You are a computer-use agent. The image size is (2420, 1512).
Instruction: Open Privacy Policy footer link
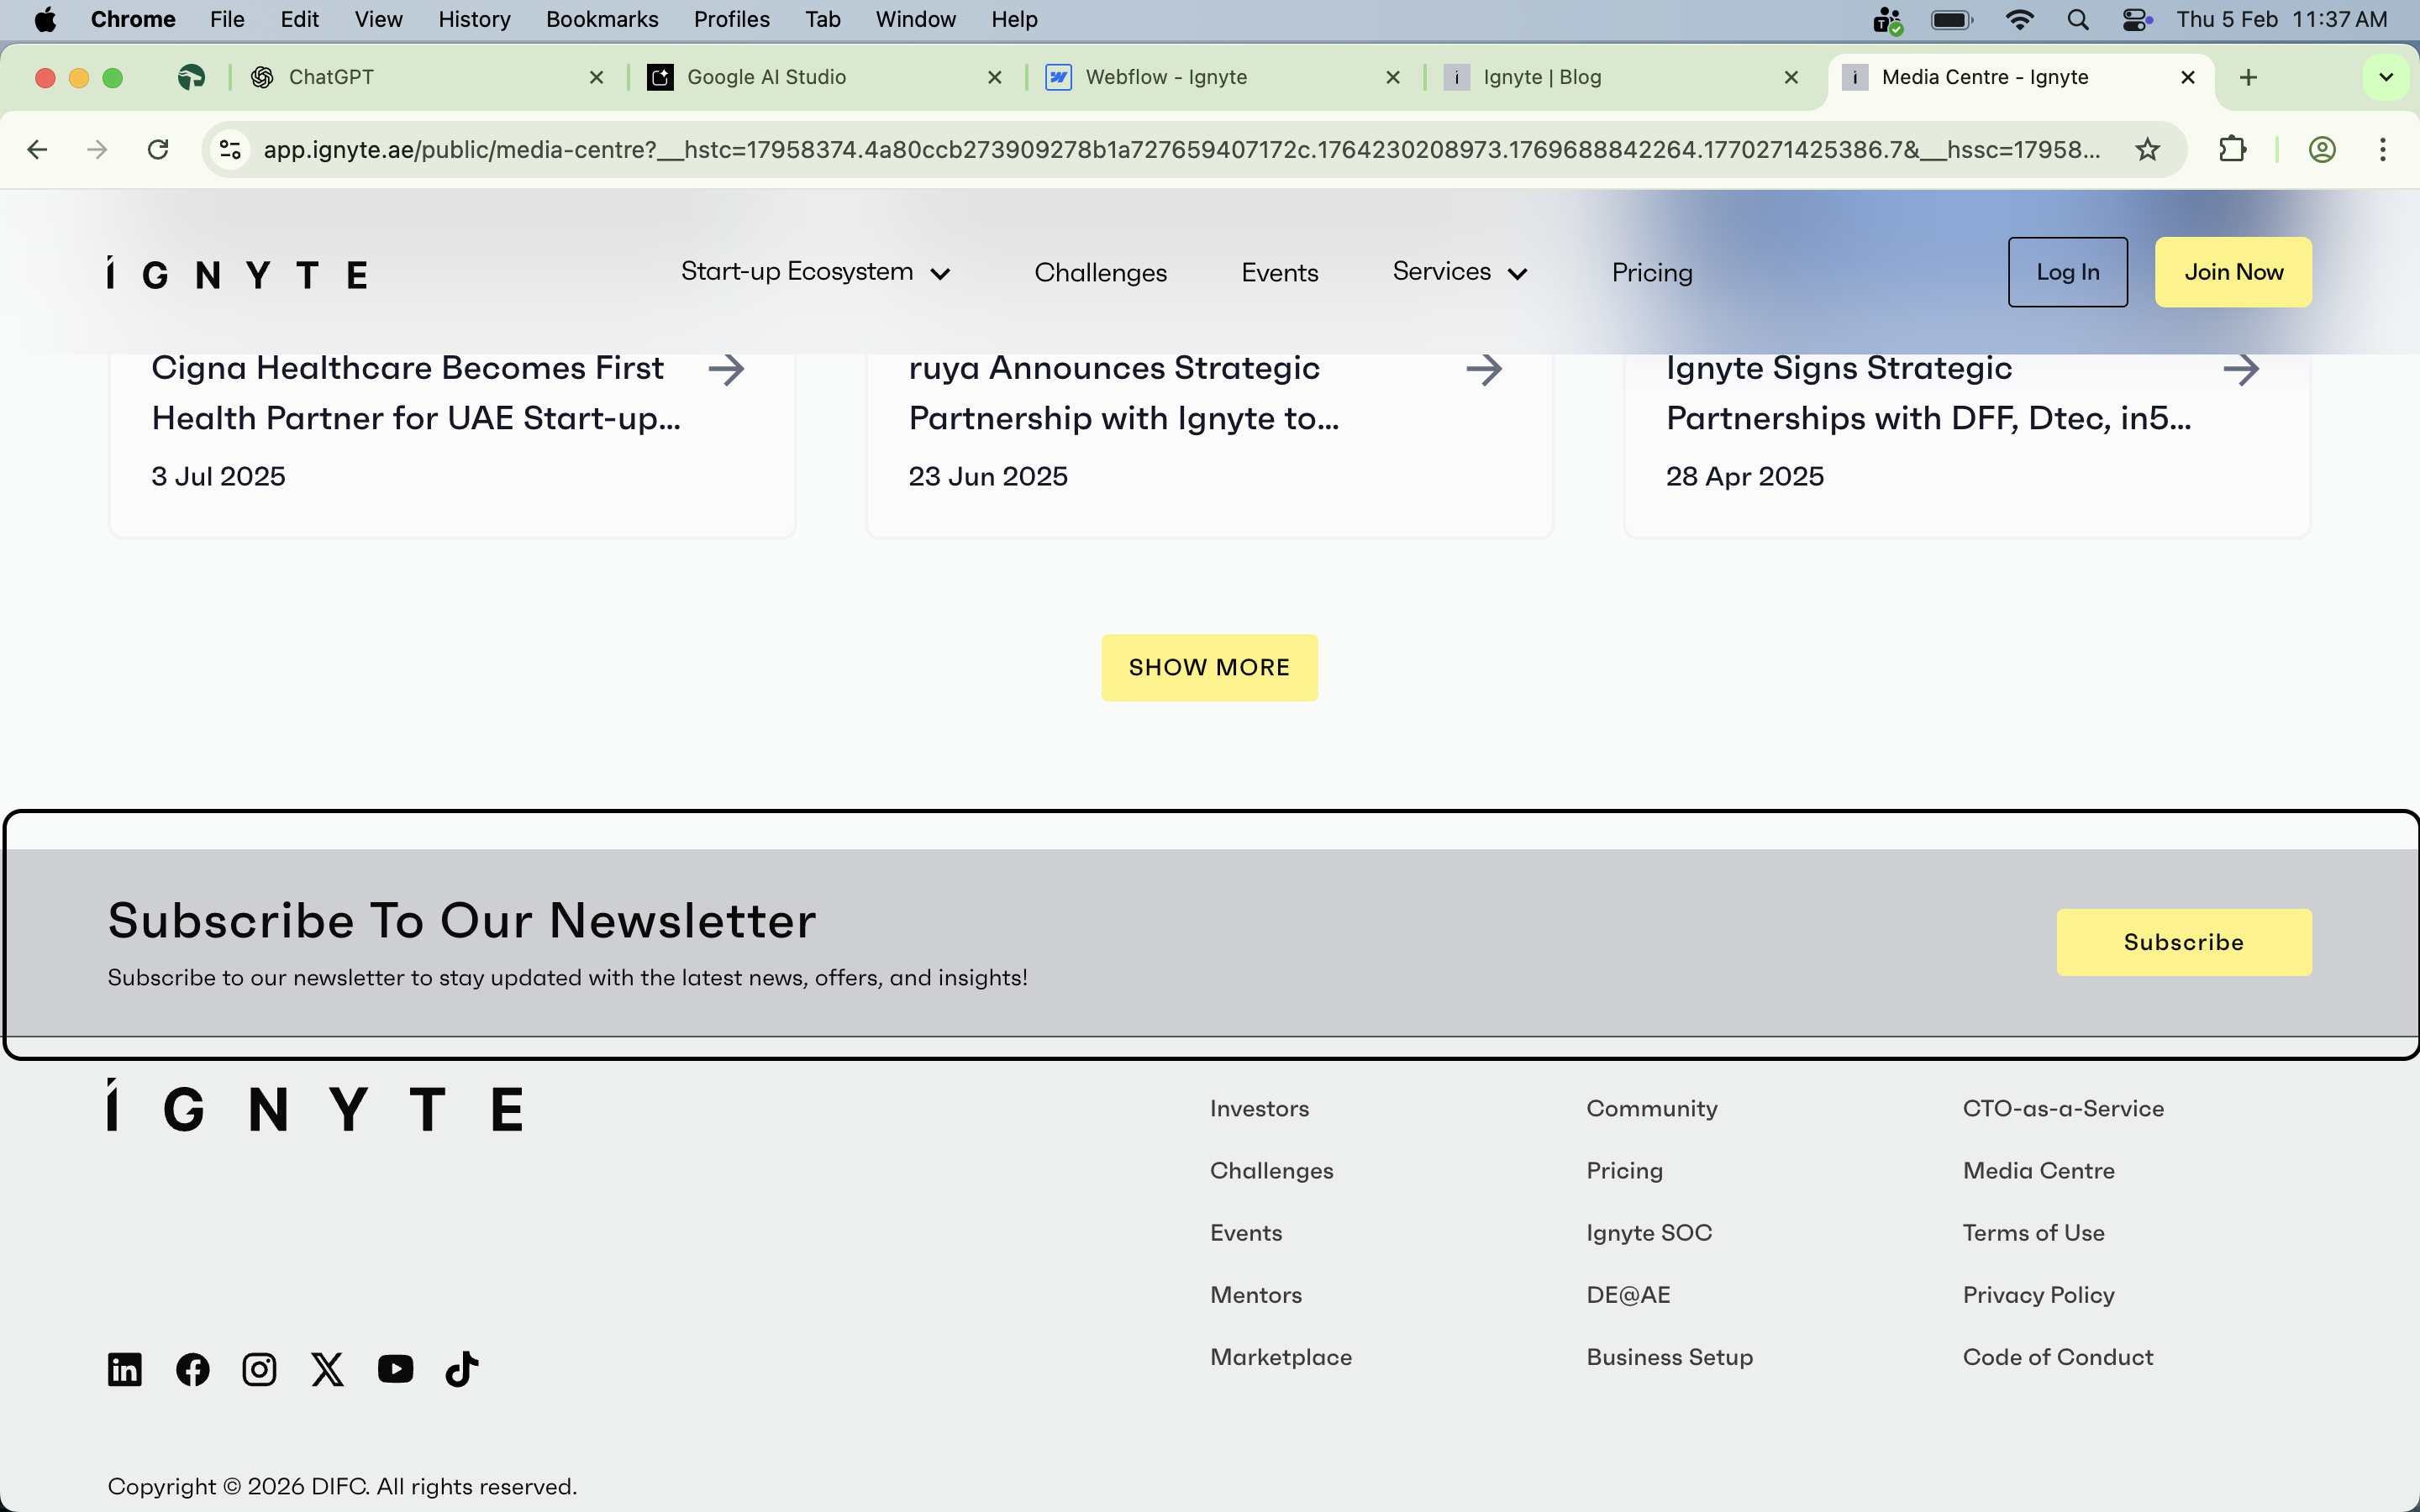tap(2038, 1295)
